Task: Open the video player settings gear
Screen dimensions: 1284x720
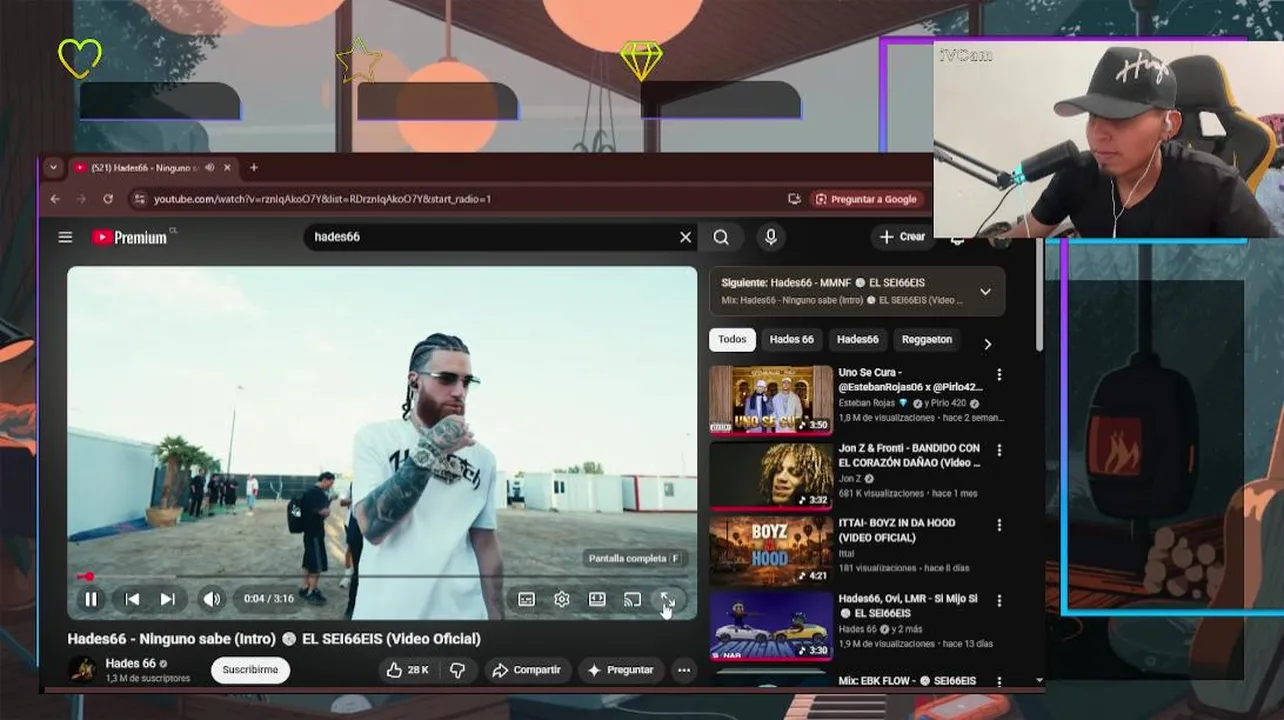Action: click(x=562, y=599)
